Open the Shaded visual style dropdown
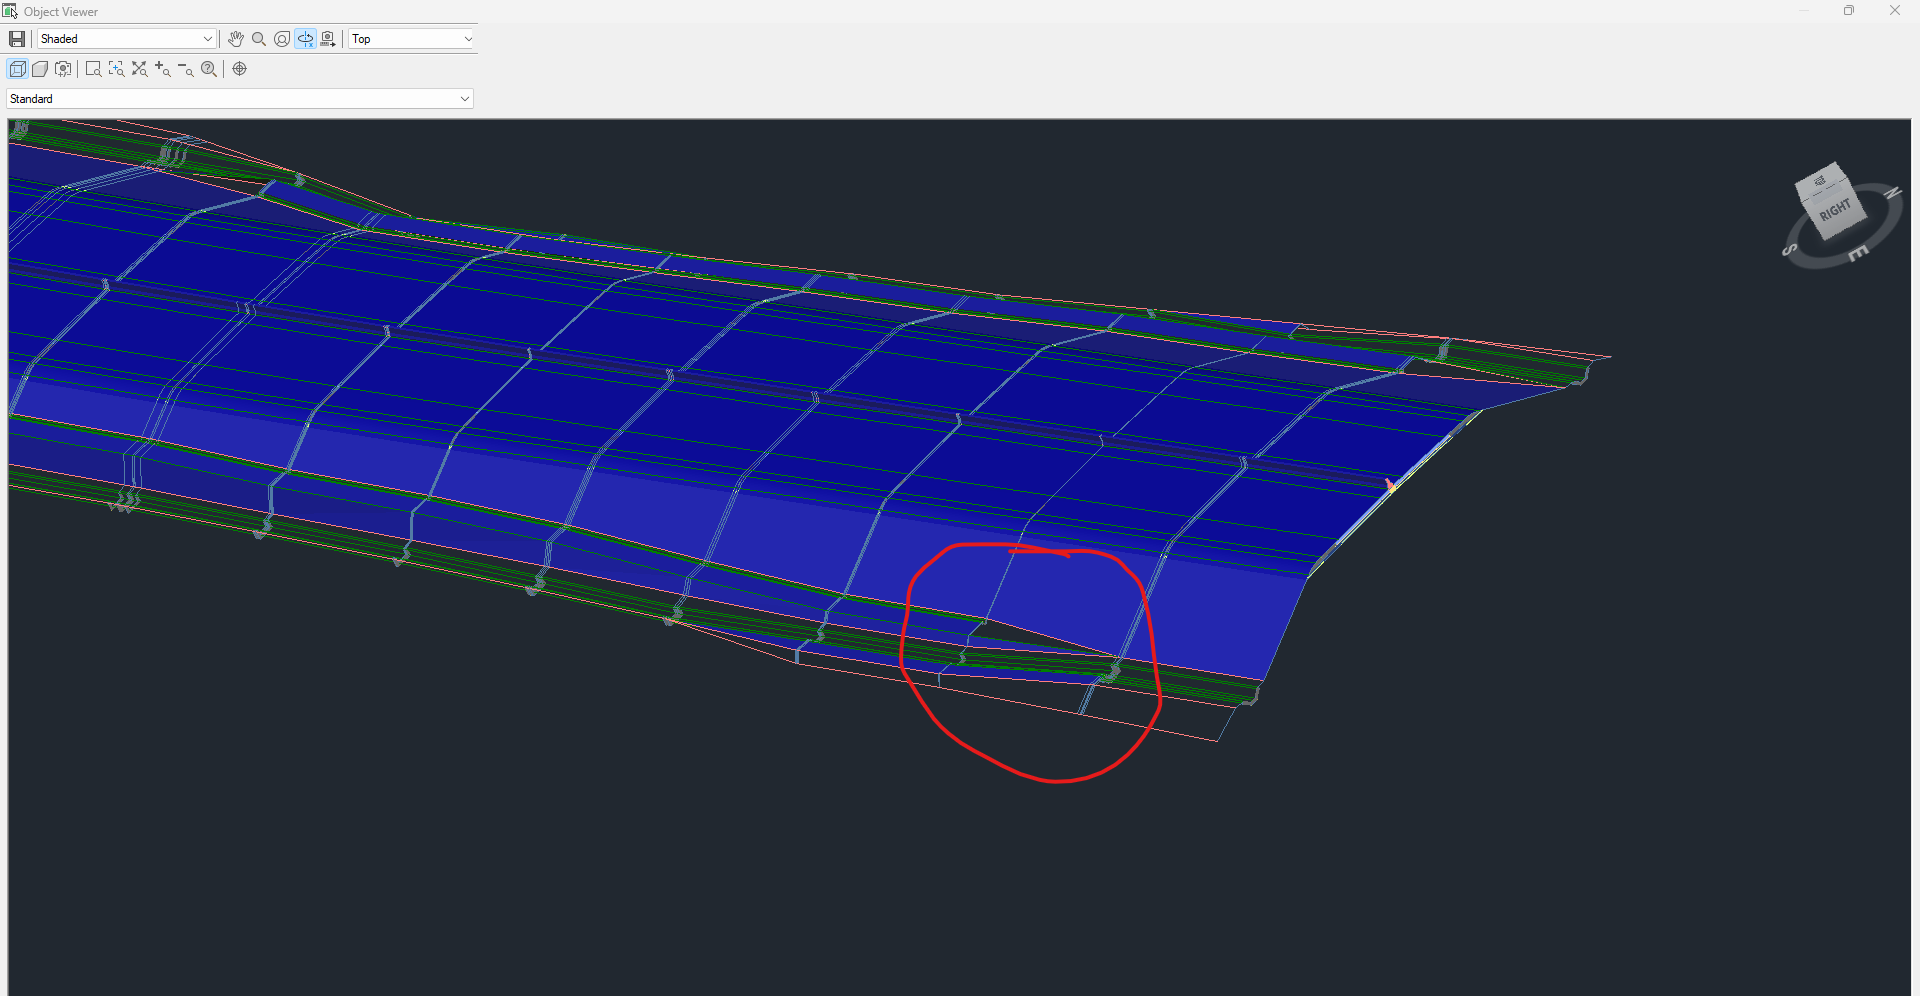Screen dimensions: 1920x996 (205, 38)
